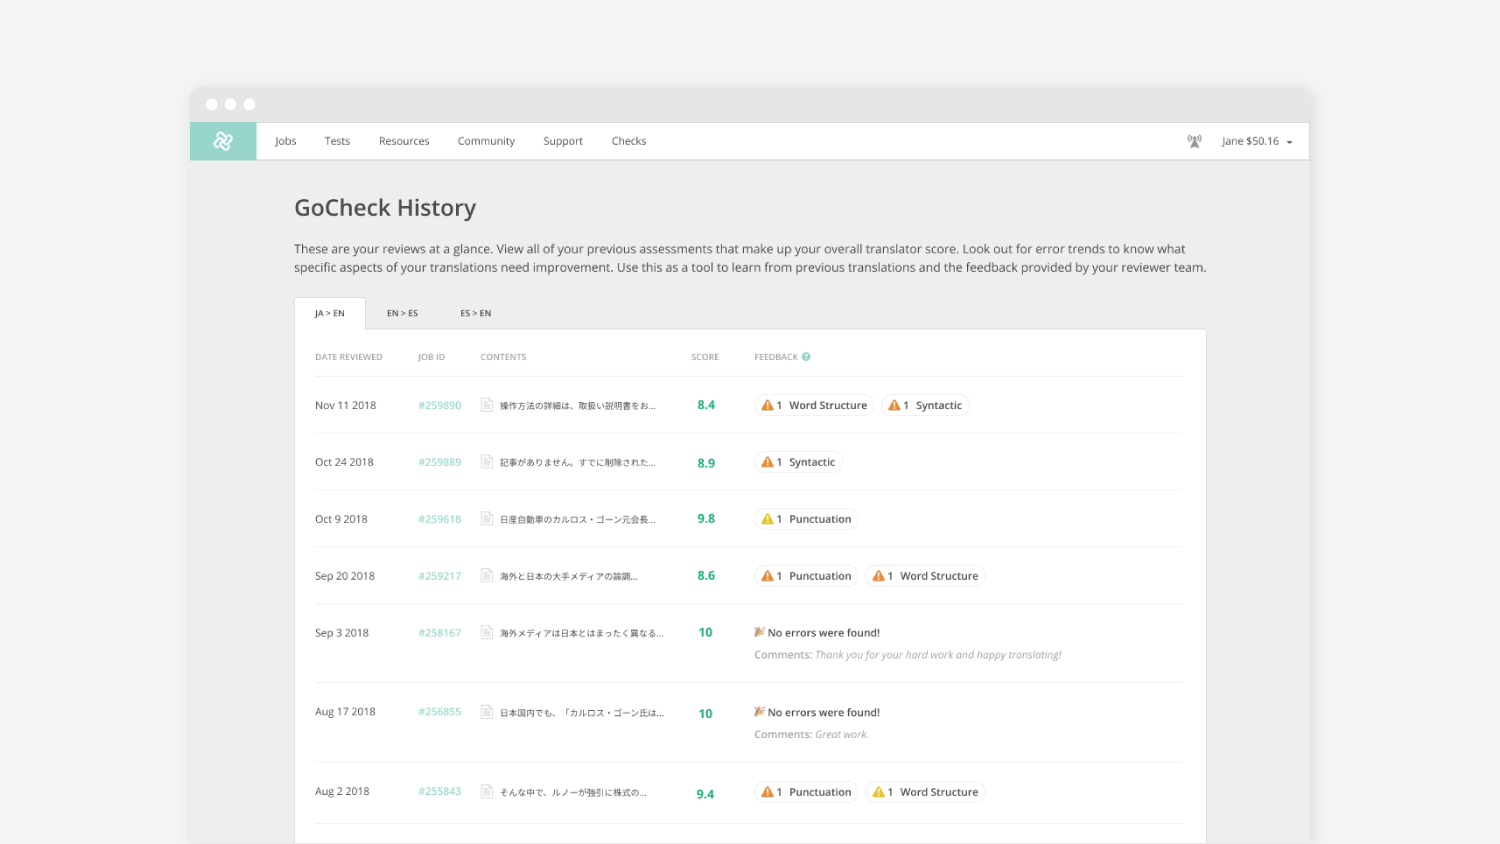Click warning icon in Sep 20 Punctuation tag
Viewport: 1500px width, 844px height.
(767, 576)
